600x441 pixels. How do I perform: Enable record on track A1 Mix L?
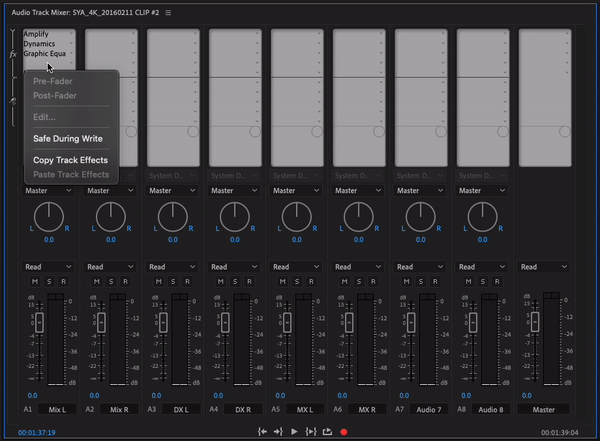pos(64,282)
